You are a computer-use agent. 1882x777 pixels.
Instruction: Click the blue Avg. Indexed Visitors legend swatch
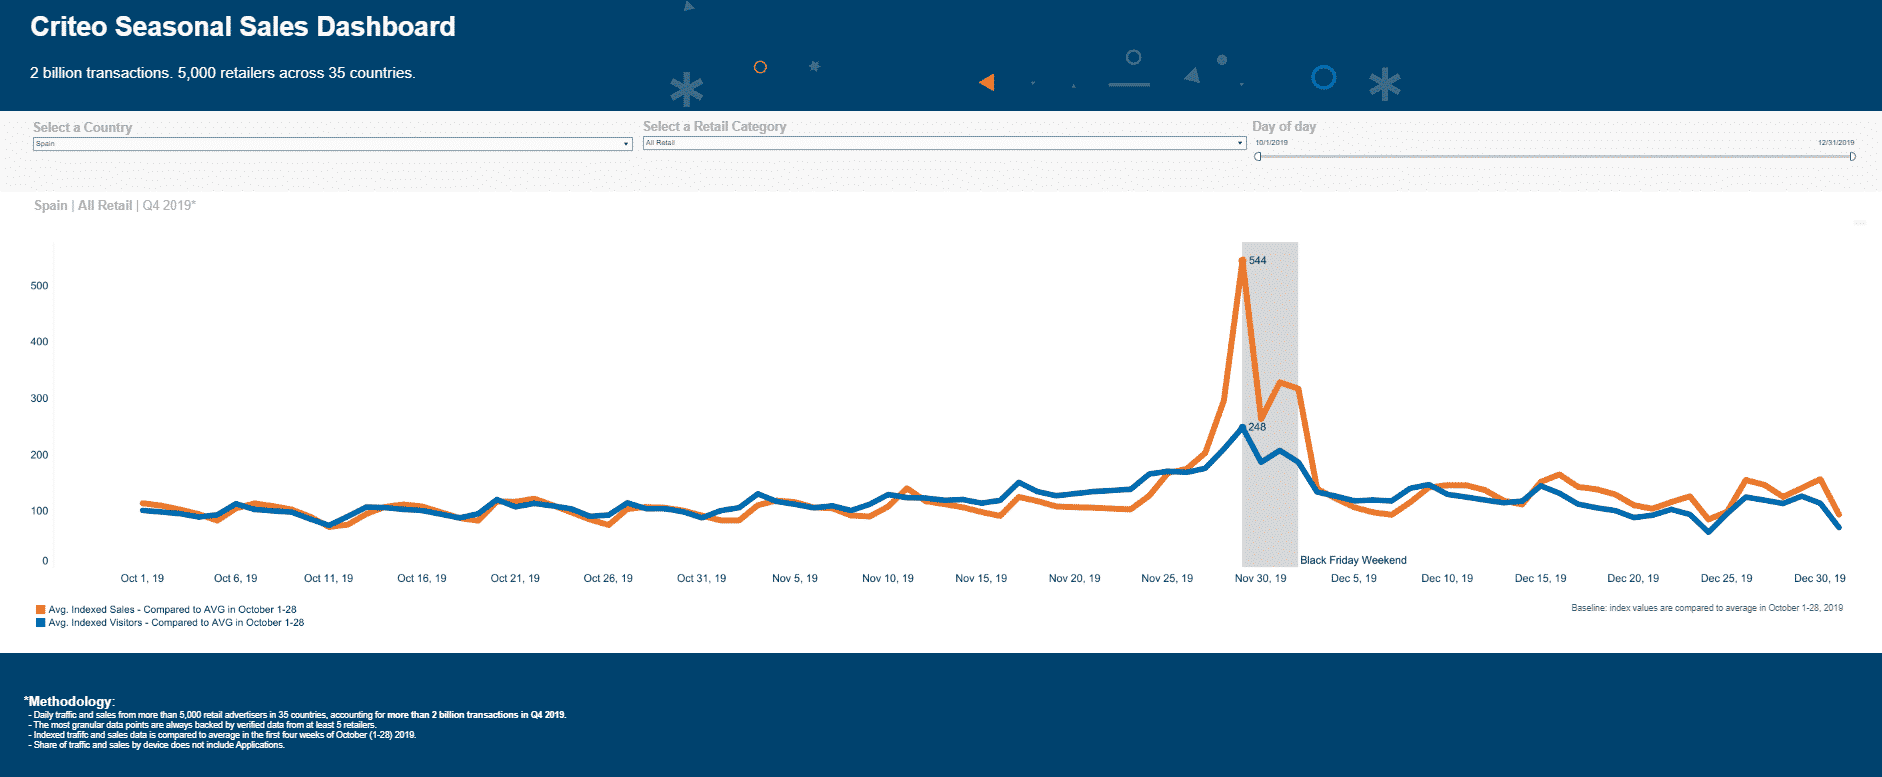tap(40, 622)
